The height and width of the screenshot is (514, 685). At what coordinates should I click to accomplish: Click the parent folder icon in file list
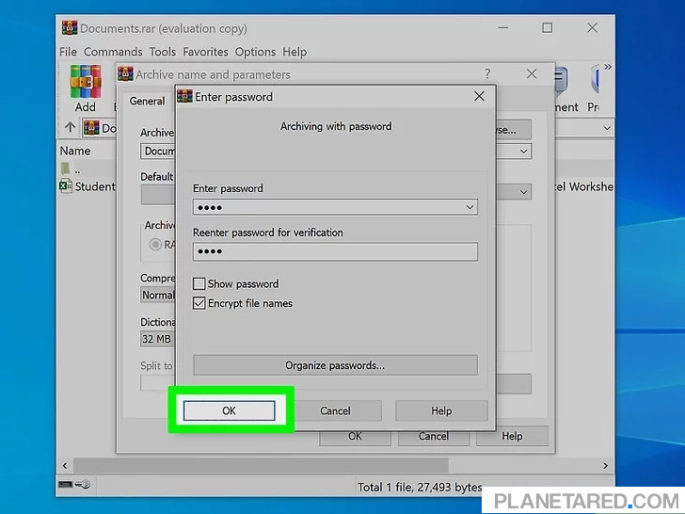click(x=66, y=168)
